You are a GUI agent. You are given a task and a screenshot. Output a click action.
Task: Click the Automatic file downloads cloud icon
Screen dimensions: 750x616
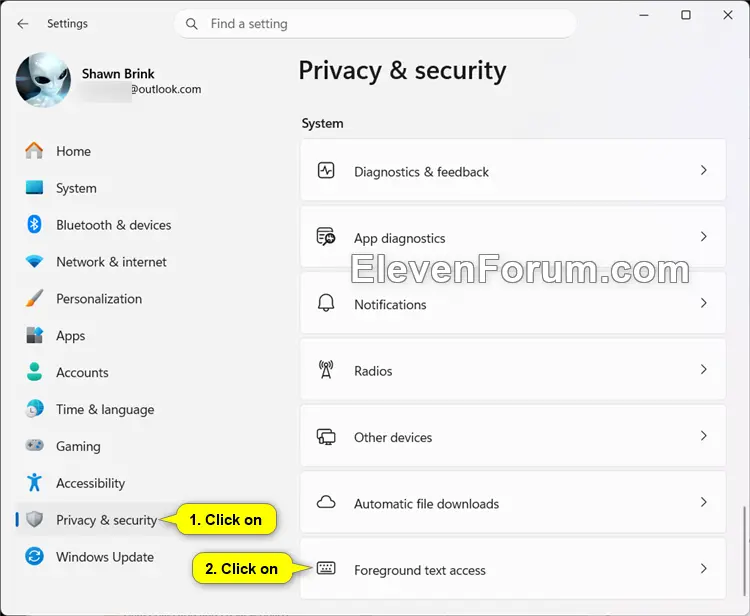[x=326, y=502]
